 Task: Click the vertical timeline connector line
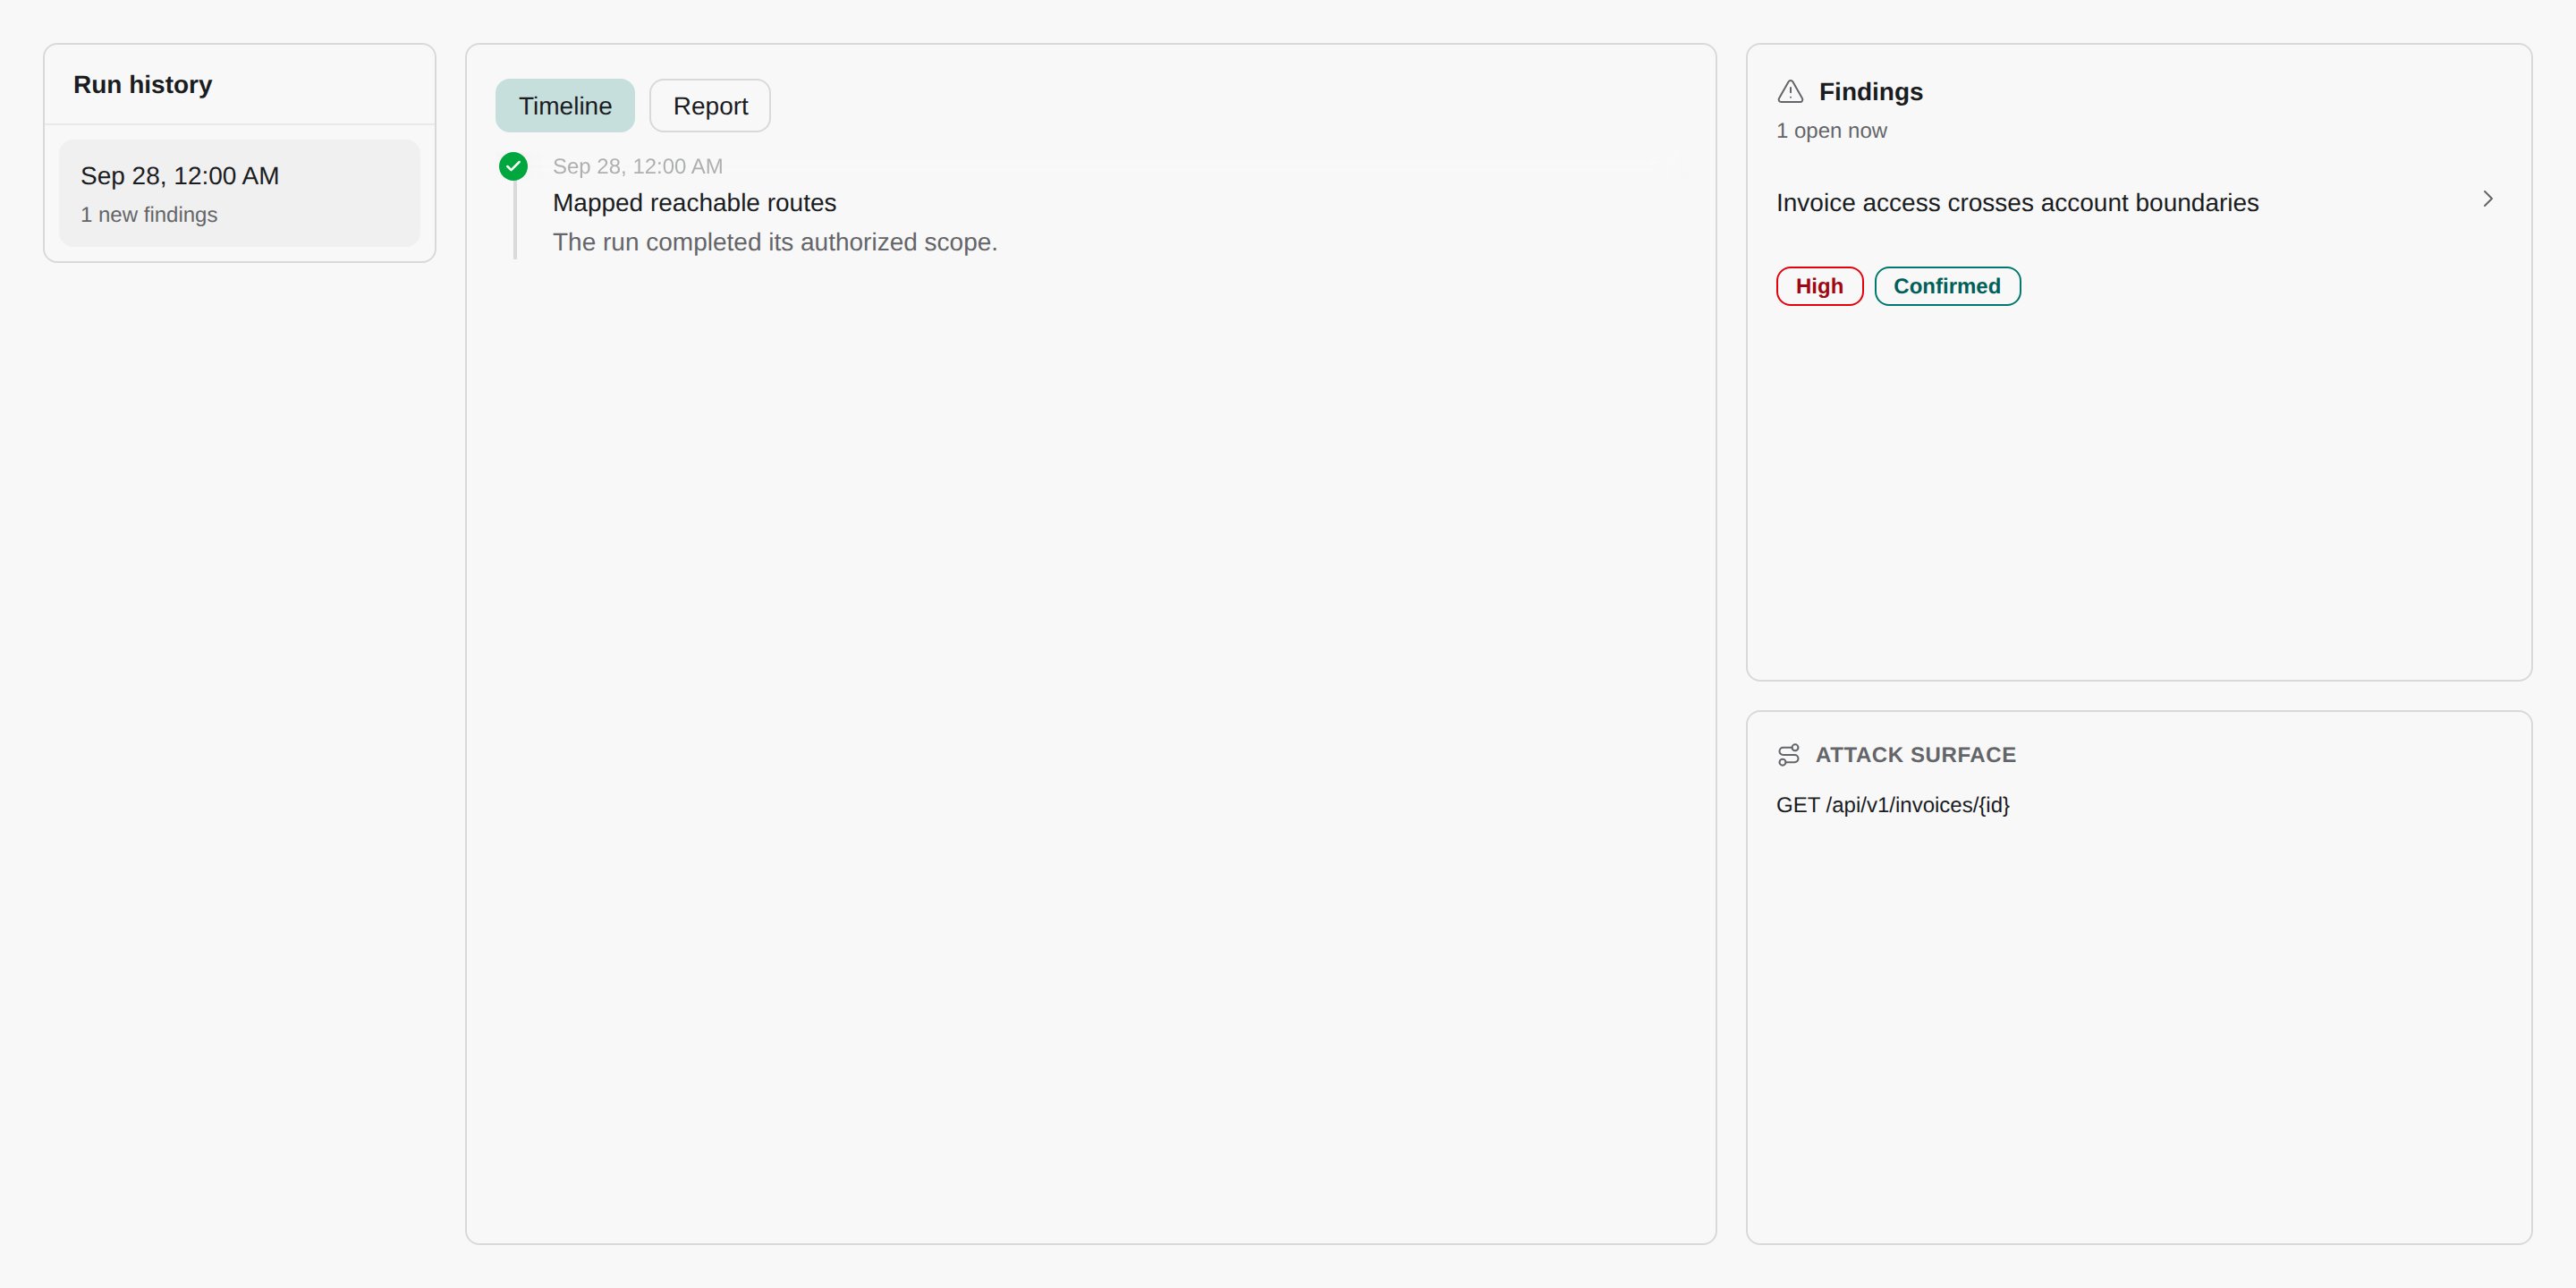pos(515,220)
